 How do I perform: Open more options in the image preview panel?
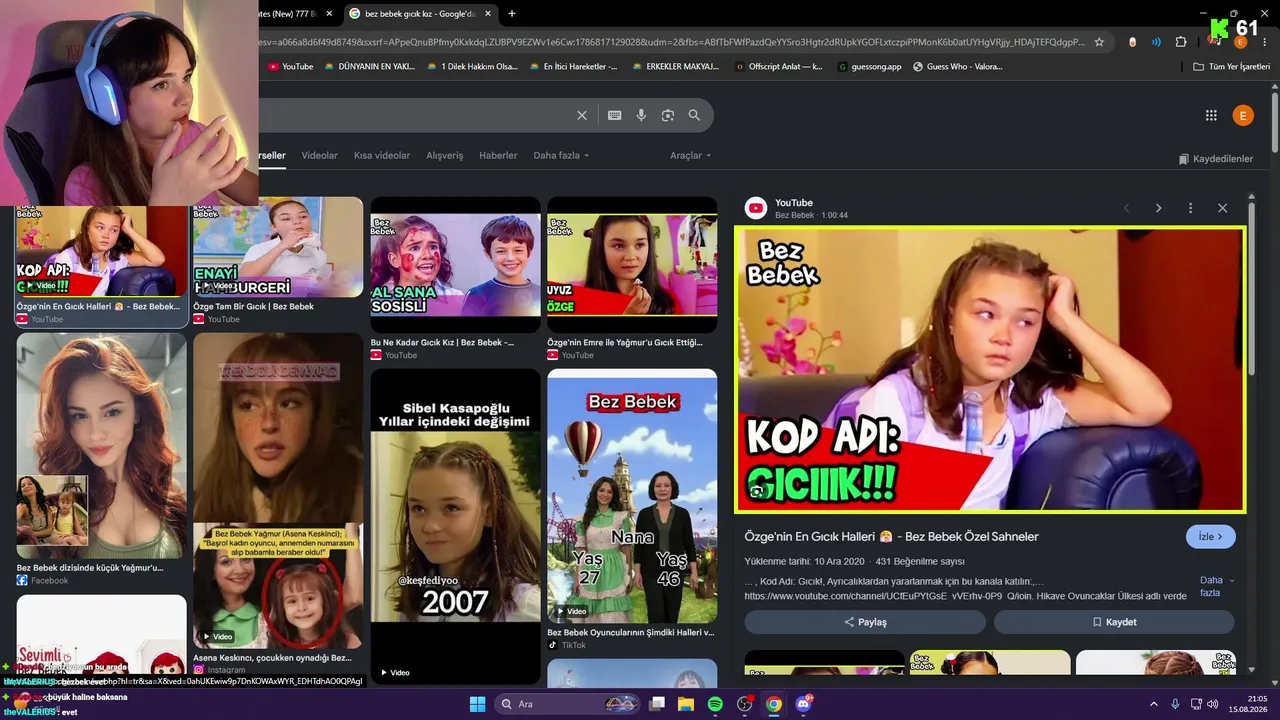1190,208
